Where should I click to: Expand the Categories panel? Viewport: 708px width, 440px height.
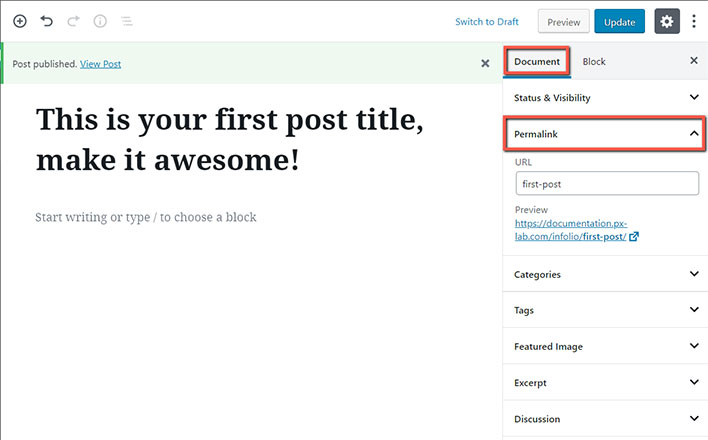[x=605, y=274]
